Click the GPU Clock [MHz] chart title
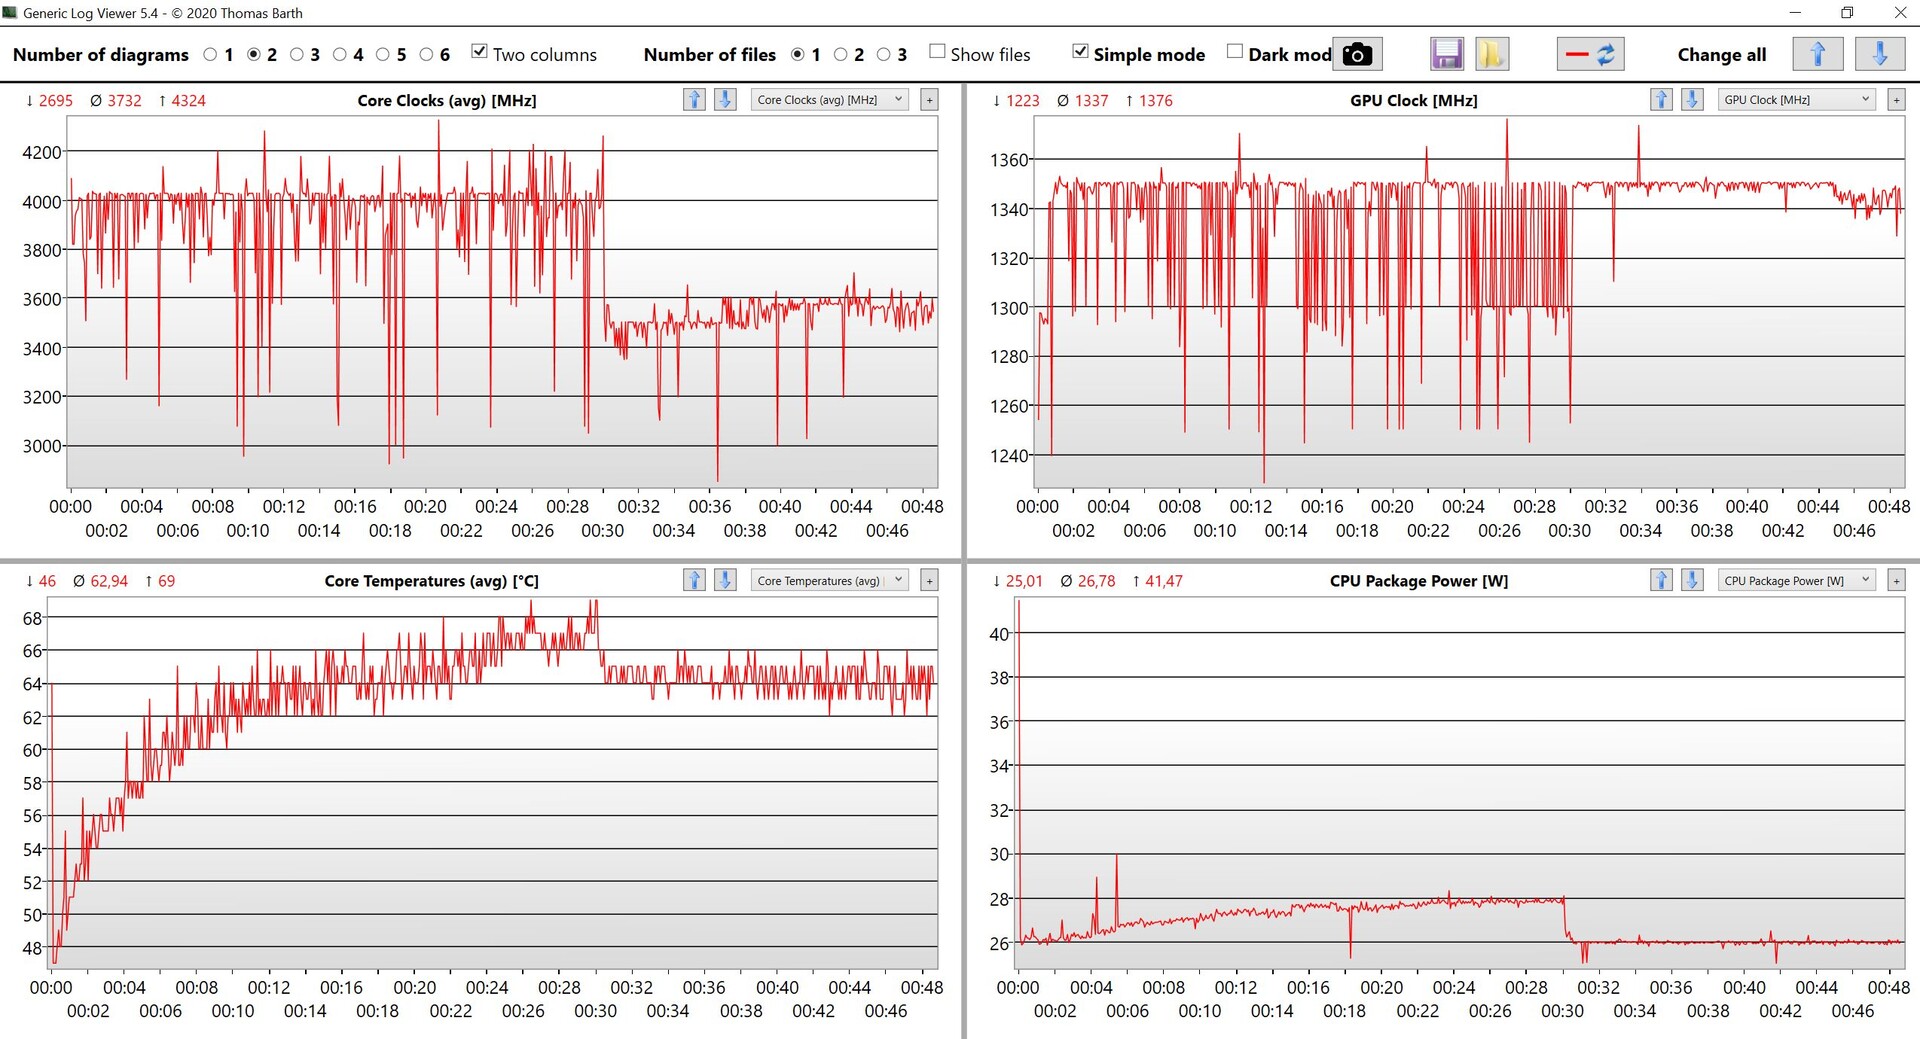Viewport: 1920px width, 1039px height. tap(1414, 101)
